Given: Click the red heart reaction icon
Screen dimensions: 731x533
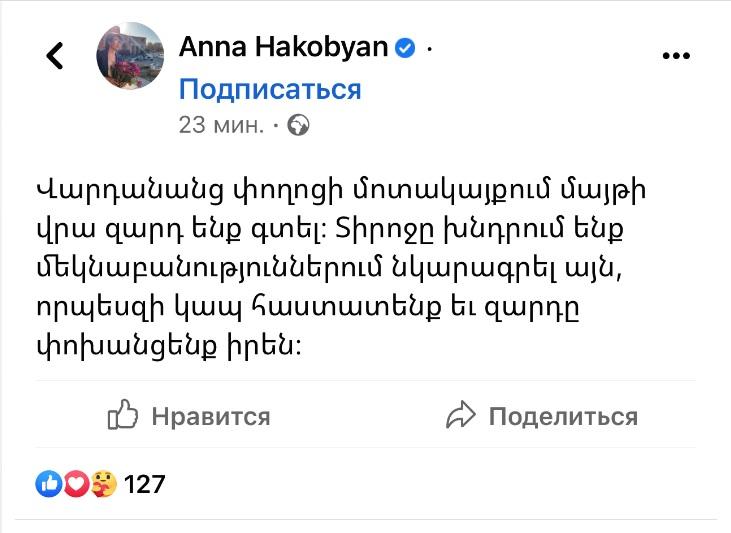Looking at the screenshot, I should click(76, 485).
